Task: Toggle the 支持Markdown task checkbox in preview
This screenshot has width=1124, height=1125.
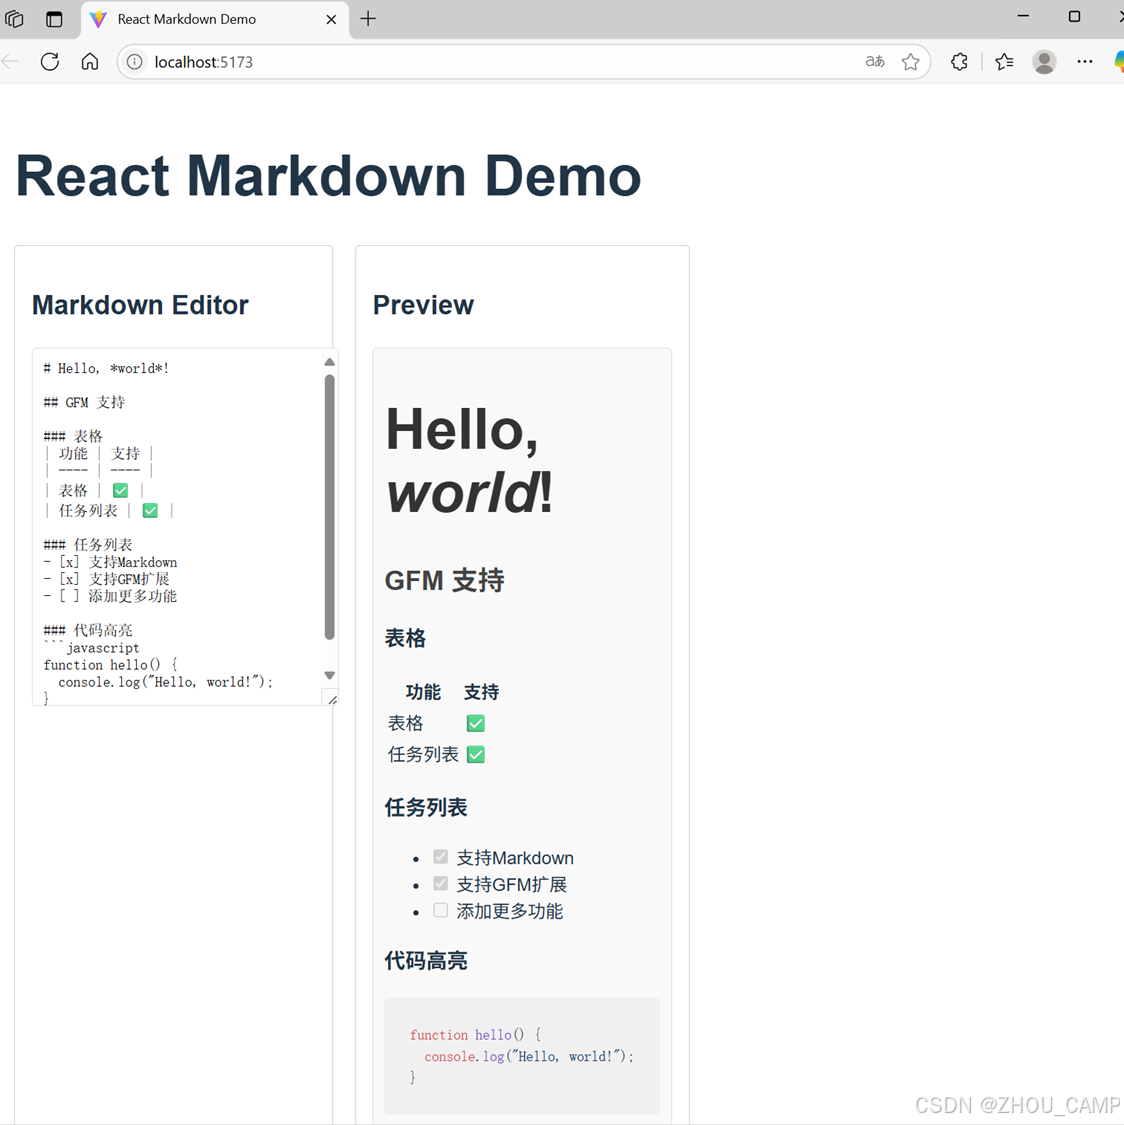Action: 440,857
